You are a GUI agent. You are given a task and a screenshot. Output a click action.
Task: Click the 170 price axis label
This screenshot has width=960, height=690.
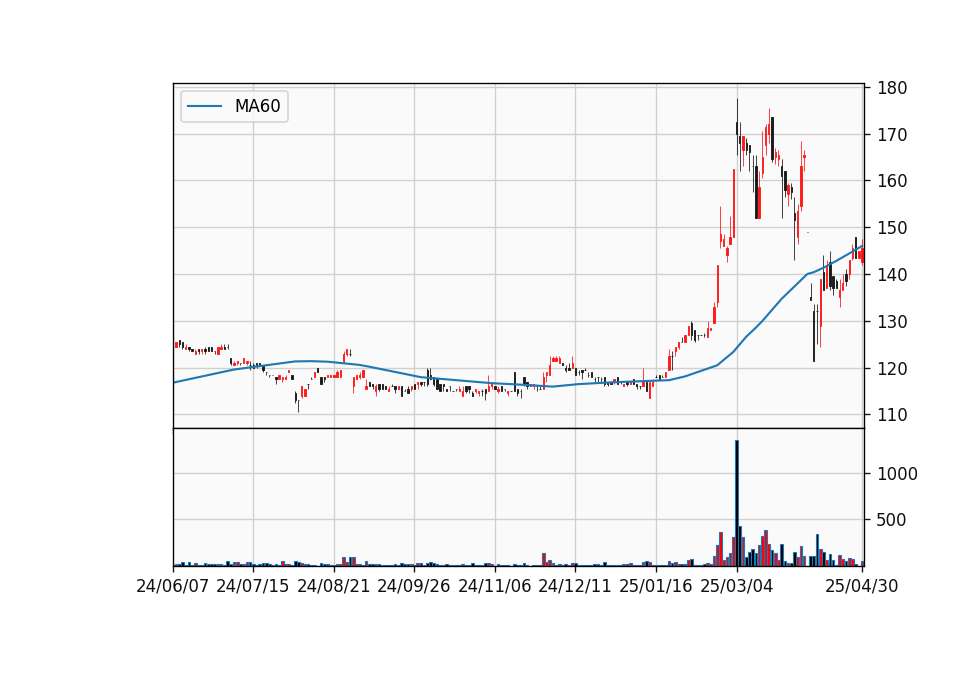[893, 135]
